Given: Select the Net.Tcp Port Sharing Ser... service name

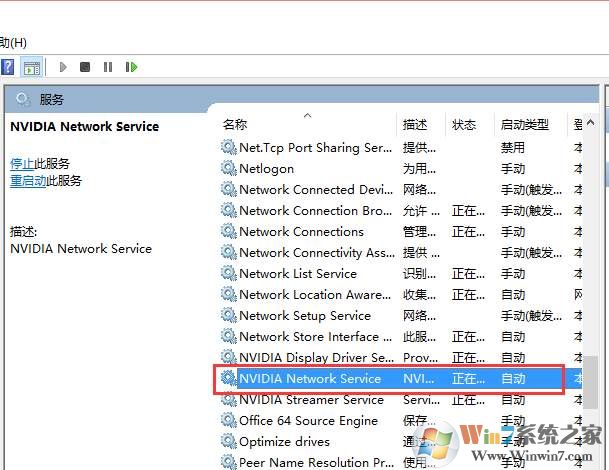Looking at the screenshot, I should click(315, 148).
